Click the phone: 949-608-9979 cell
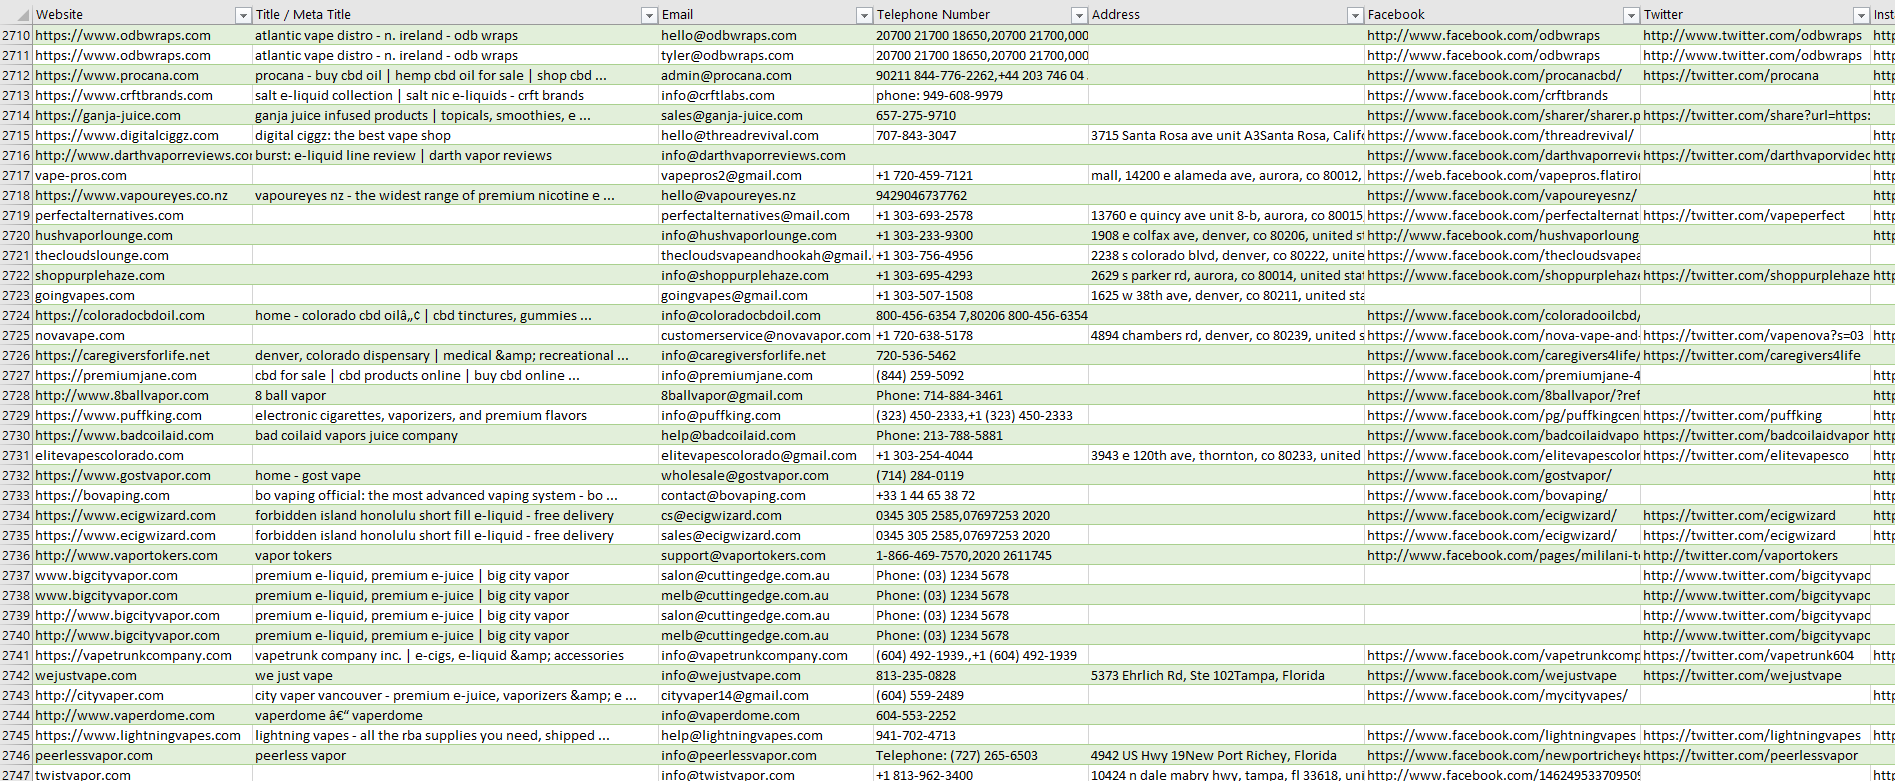Viewport: 1895px width, 781px height. tap(980, 95)
